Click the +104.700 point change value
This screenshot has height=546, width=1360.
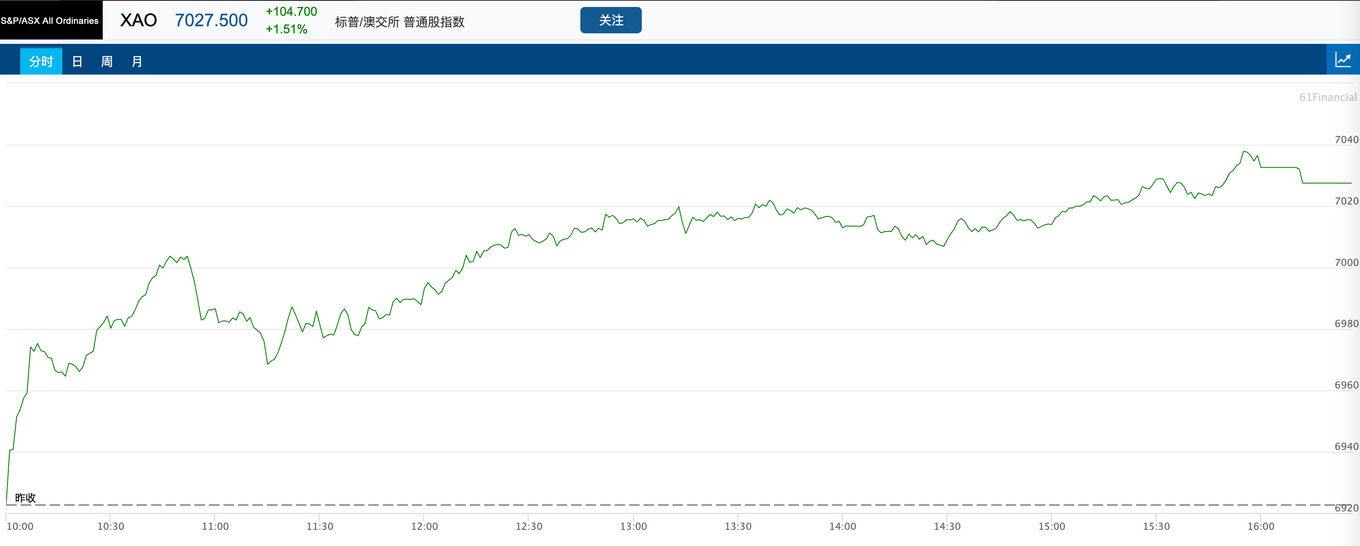click(x=291, y=11)
